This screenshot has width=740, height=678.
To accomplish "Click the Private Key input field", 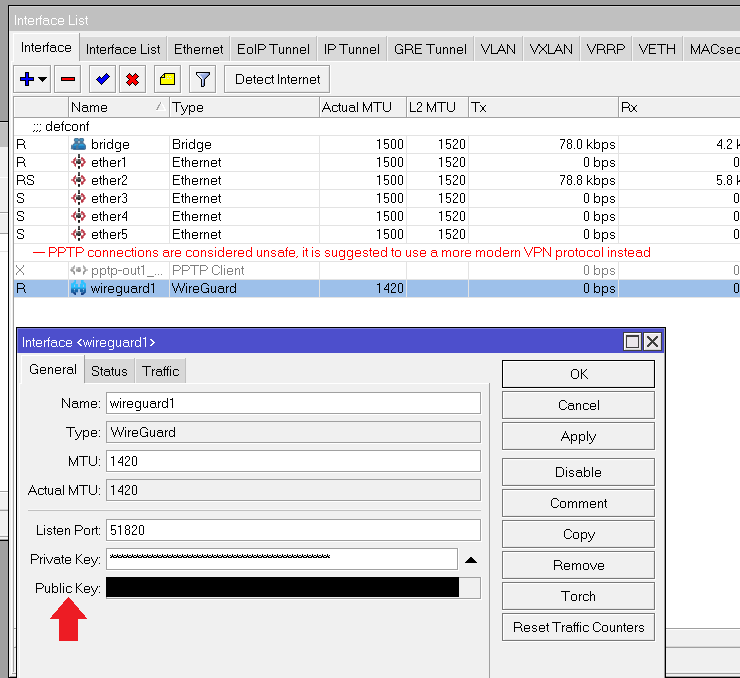I will 282,559.
